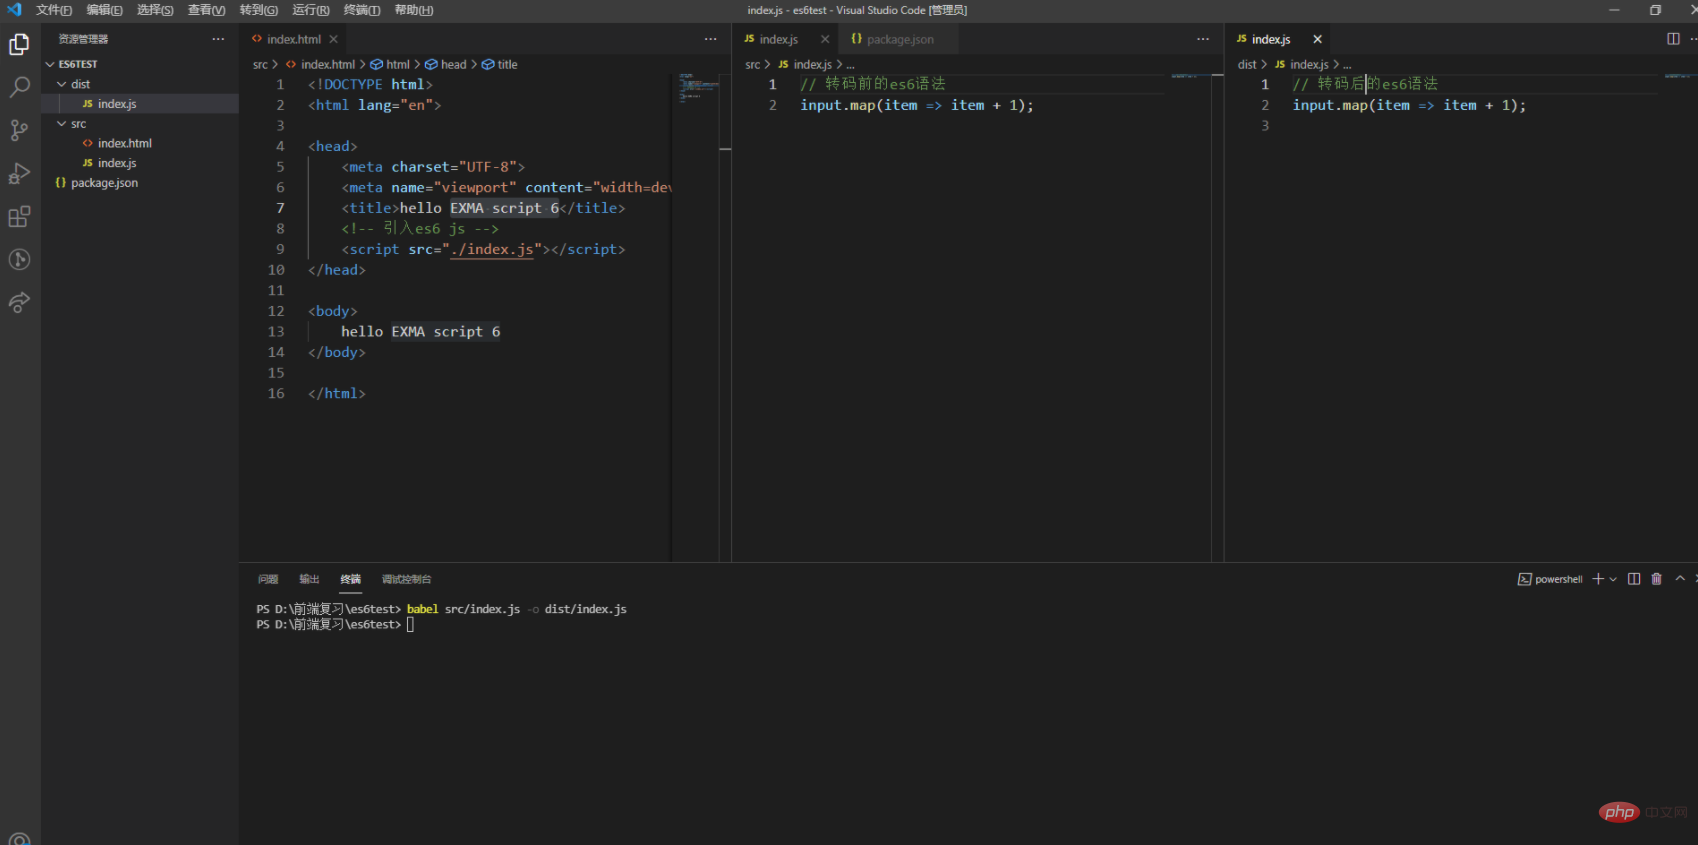Click the Explorer files icon
Screen dimensions: 1698x845
(x=19, y=44)
